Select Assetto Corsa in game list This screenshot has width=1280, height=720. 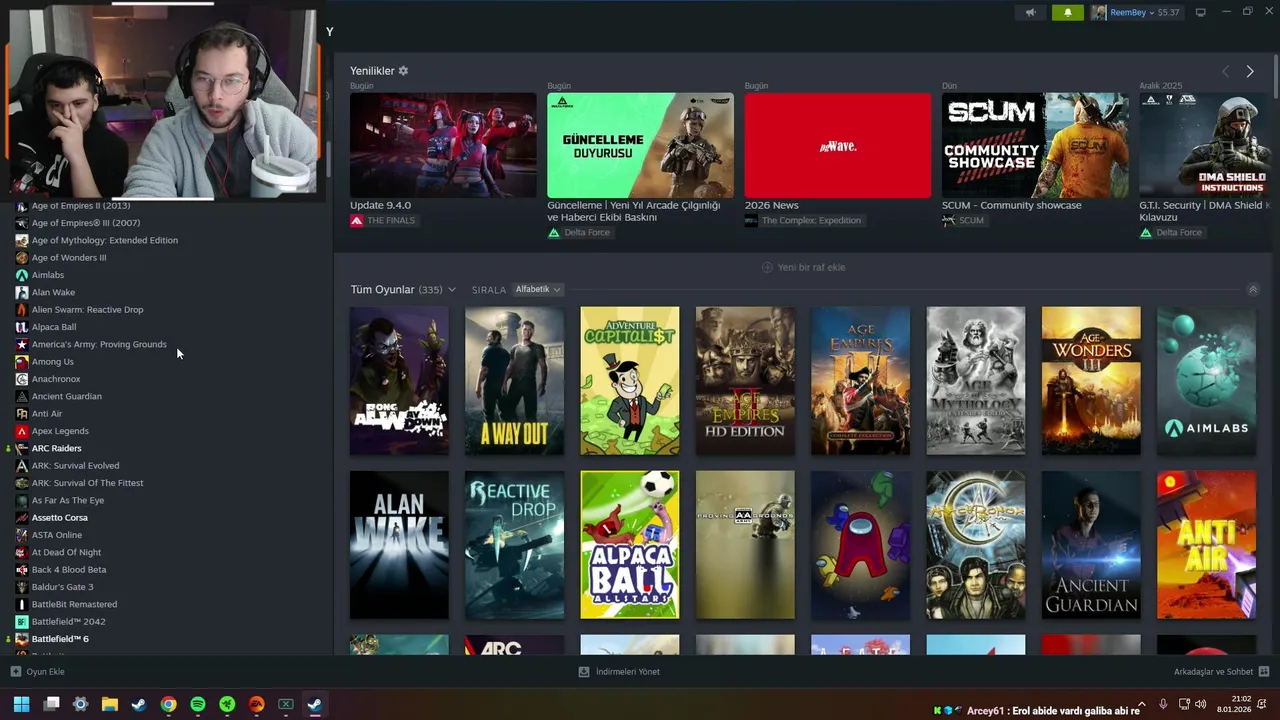point(60,518)
